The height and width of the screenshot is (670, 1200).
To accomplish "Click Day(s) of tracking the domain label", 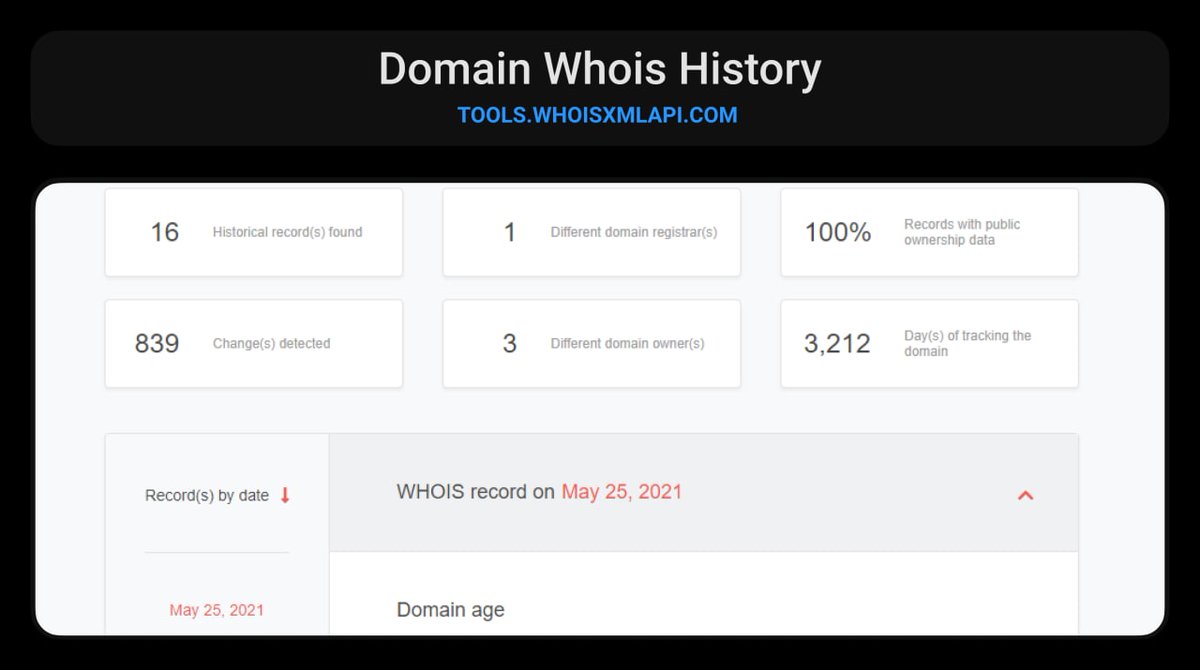I will click(967, 343).
